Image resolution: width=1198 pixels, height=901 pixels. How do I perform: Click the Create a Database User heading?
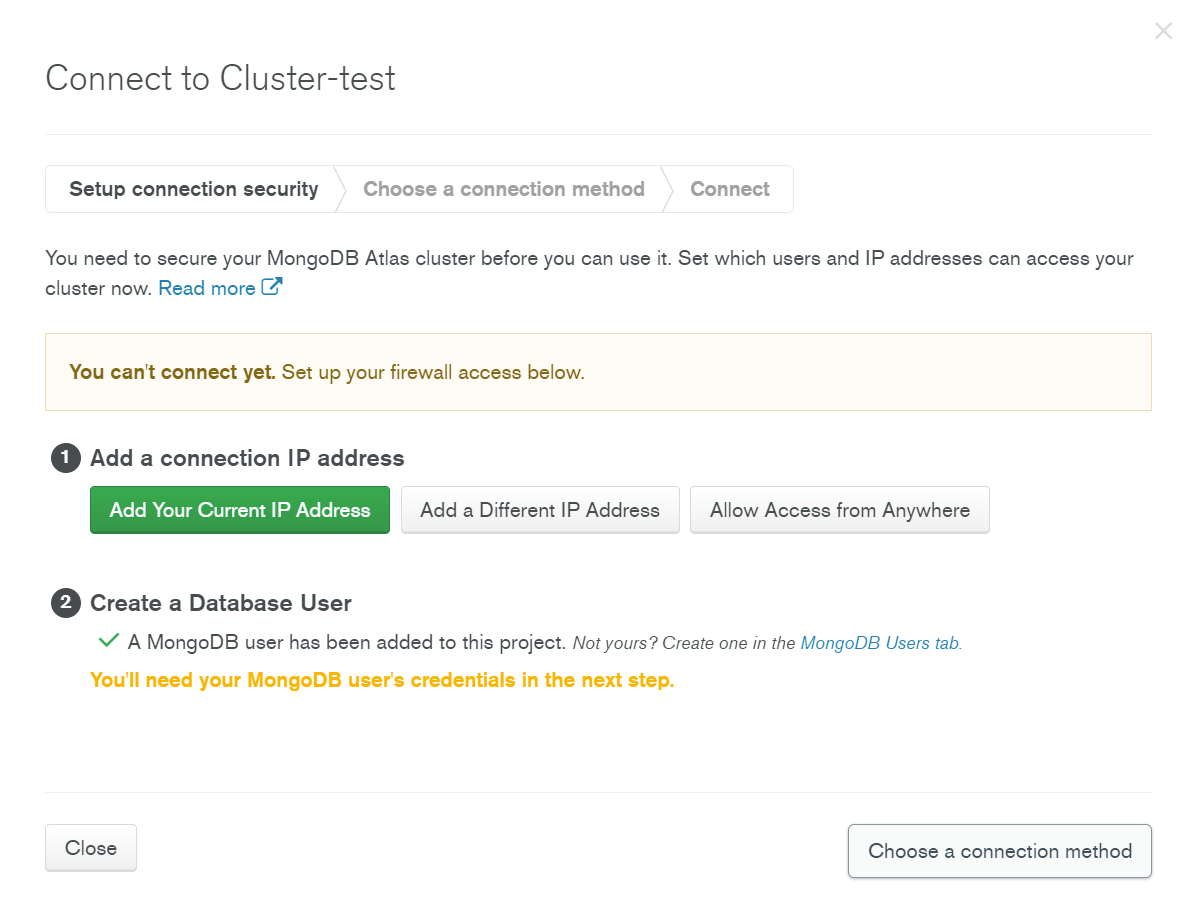pos(221,603)
